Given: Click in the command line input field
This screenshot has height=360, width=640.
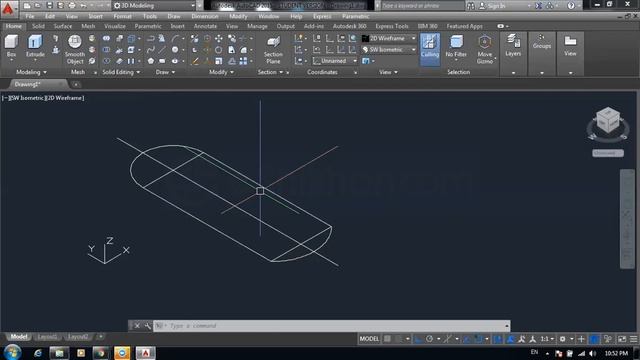Looking at the screenshot, I should [x=331, y=326].
